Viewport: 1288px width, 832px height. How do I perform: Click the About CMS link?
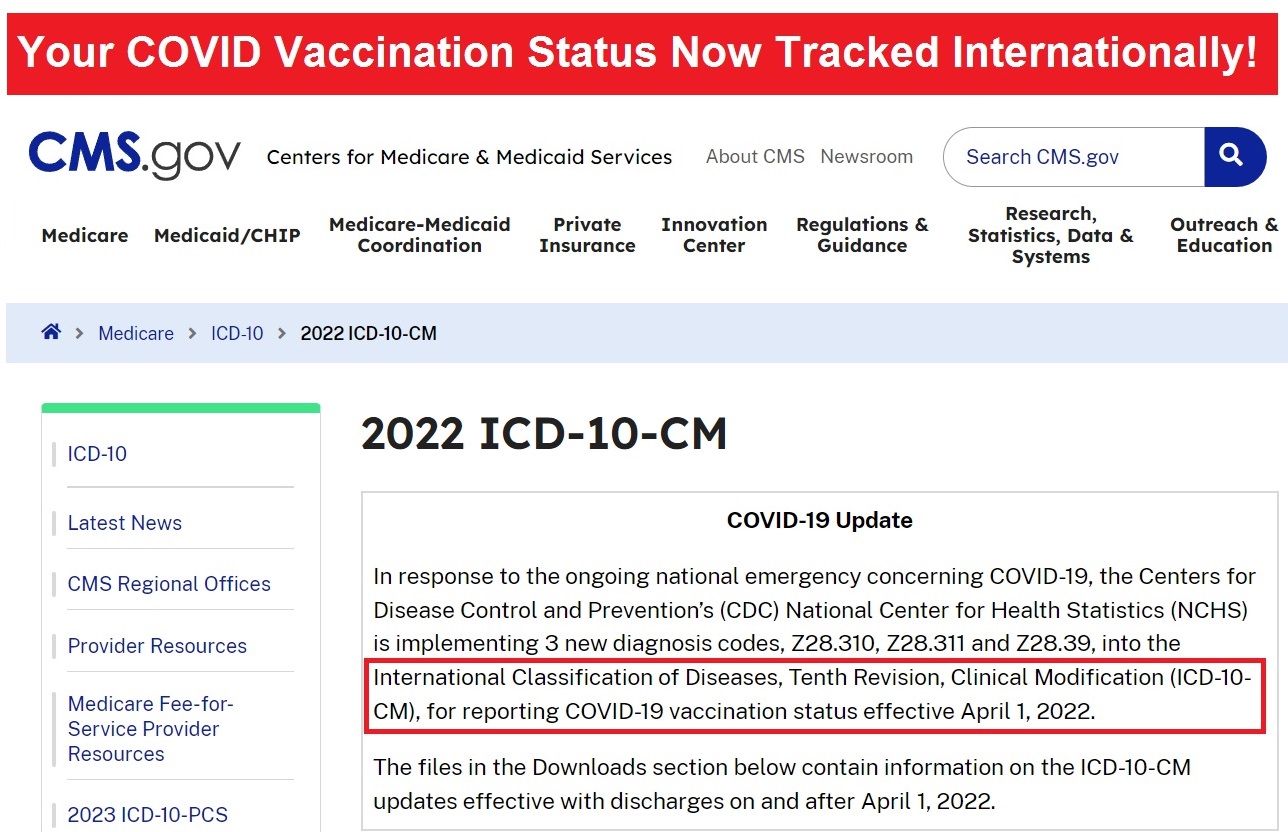pyautogui.click(x=755, y=156)
